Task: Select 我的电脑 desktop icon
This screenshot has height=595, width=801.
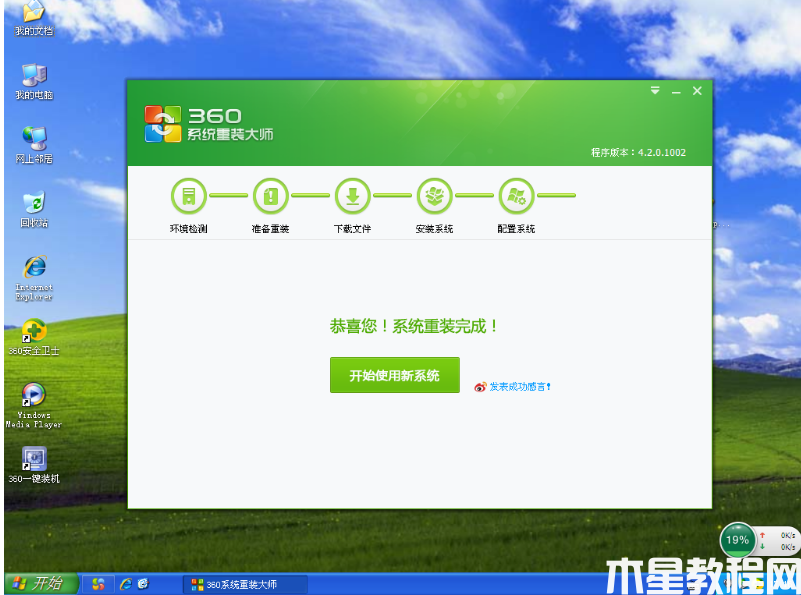Action: pyautogui.click(x=34, y=82)
